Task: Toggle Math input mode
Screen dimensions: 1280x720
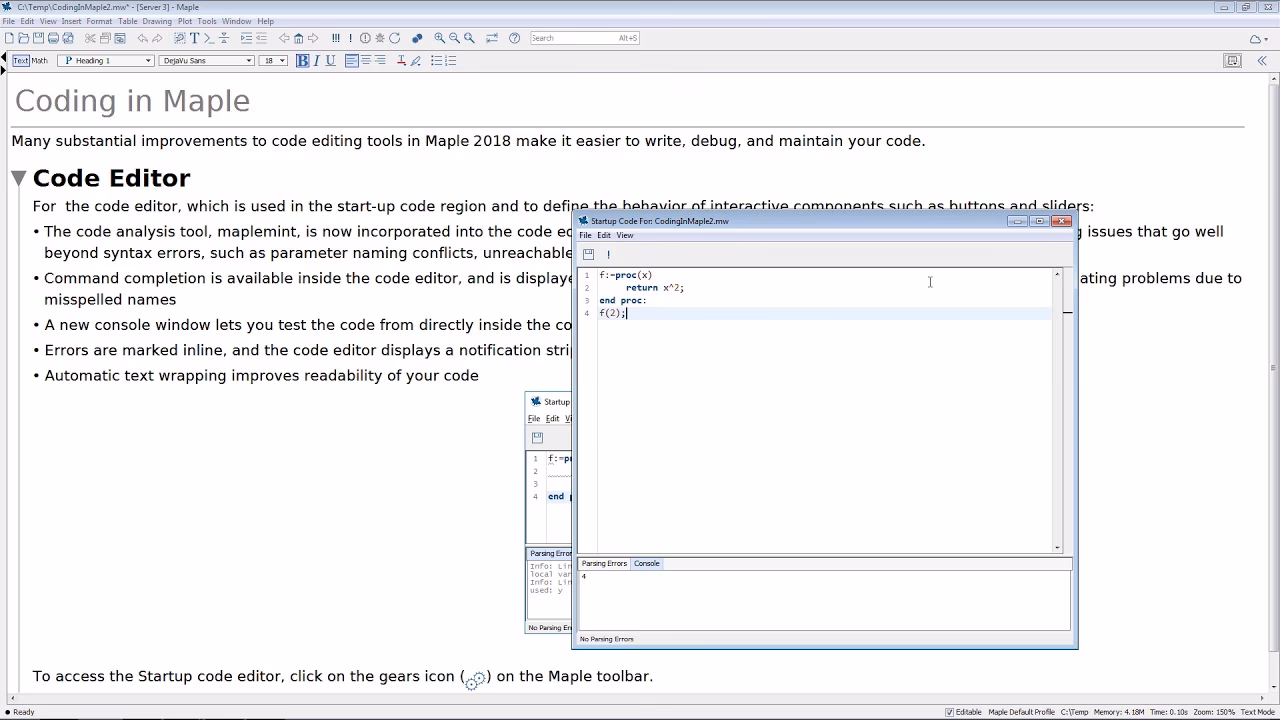Action: [x=40, y=60]
